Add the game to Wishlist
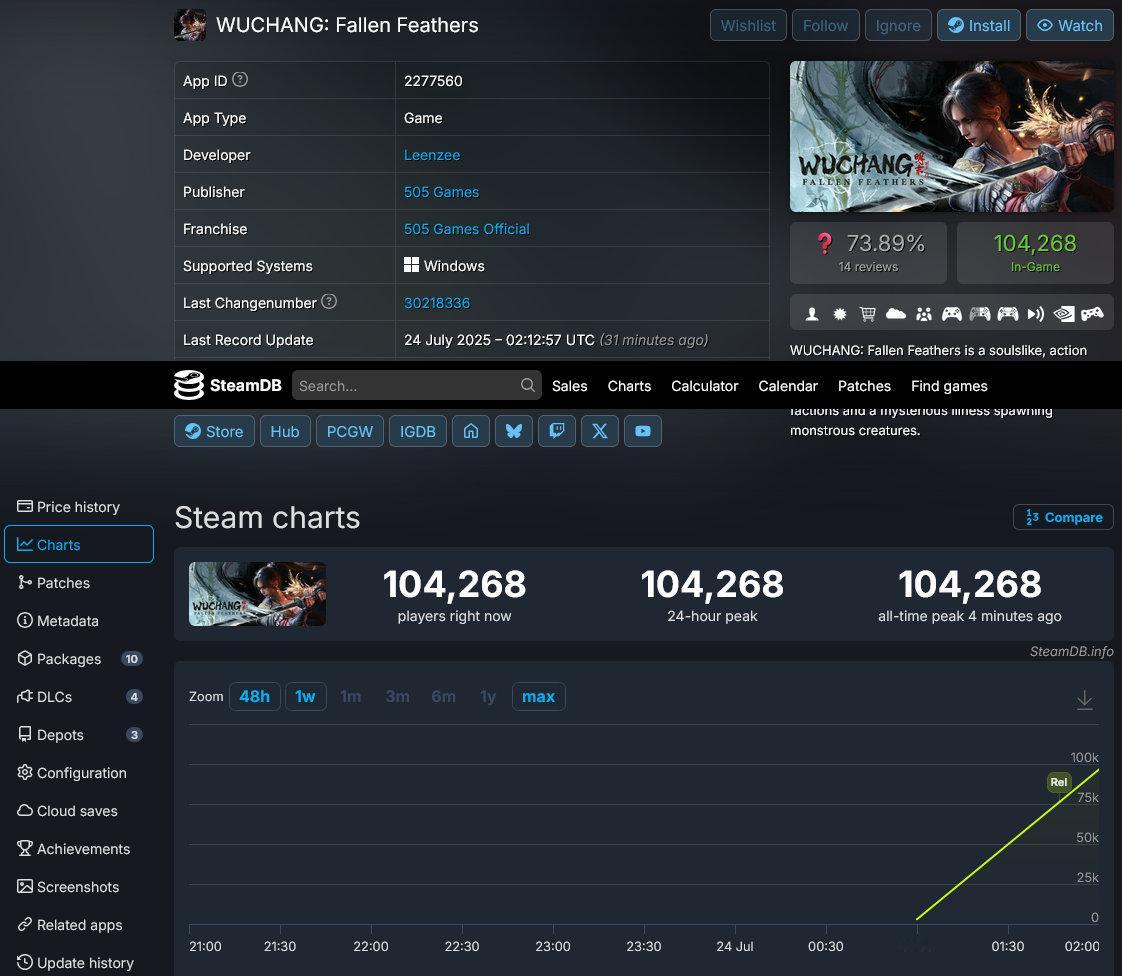This screenshot has height=976, width=1122. 748,25
